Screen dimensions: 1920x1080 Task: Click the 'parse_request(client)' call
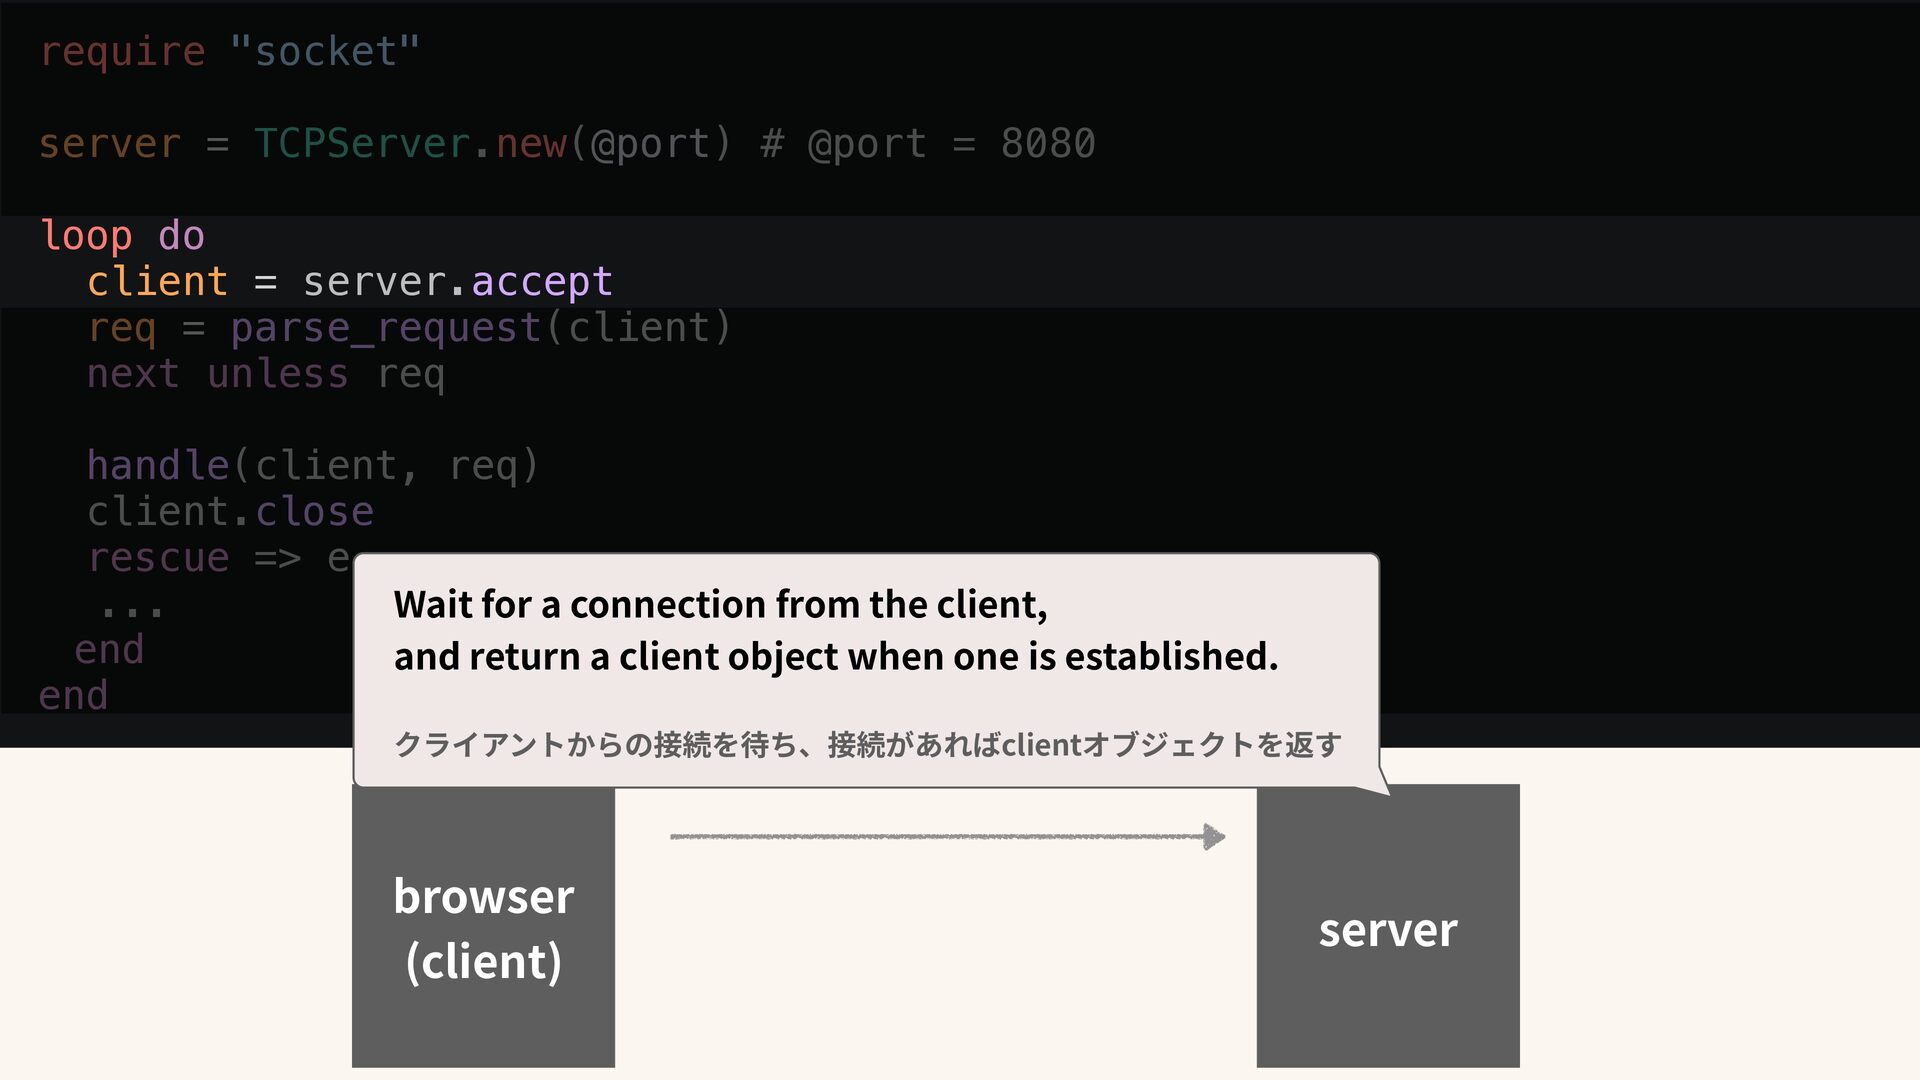click(481, 328)
